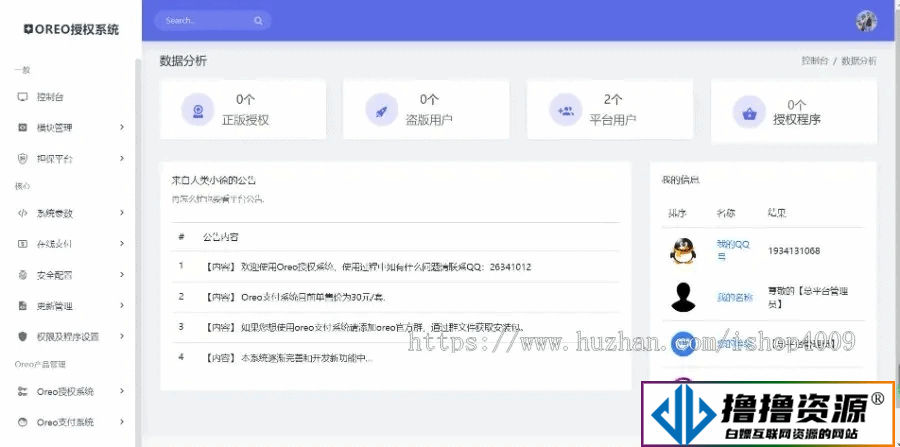This screenshot has width=900, height=447.
Task: Open the 权限及程序设置 menu label
Action: point(68,337)
